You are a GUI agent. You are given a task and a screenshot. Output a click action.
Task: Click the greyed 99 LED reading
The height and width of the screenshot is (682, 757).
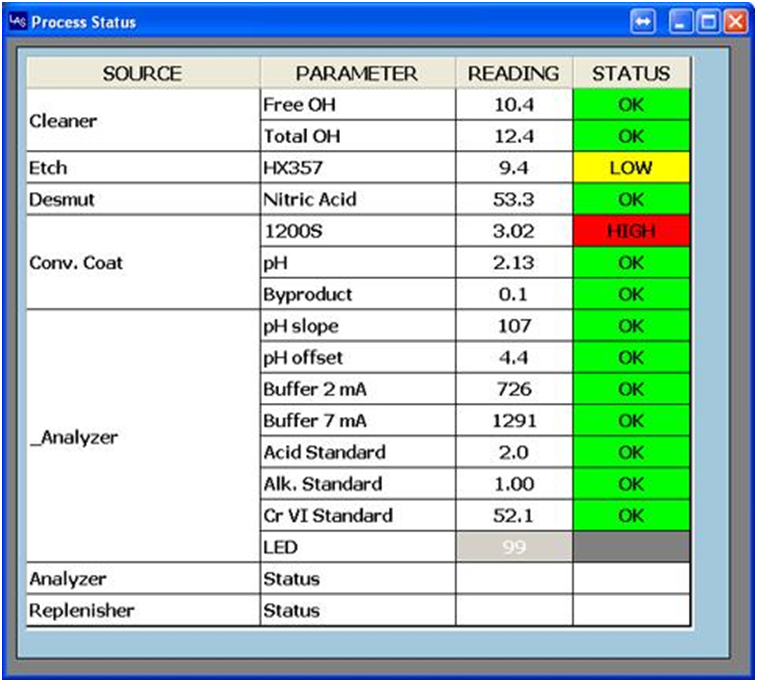click(514, 547)
